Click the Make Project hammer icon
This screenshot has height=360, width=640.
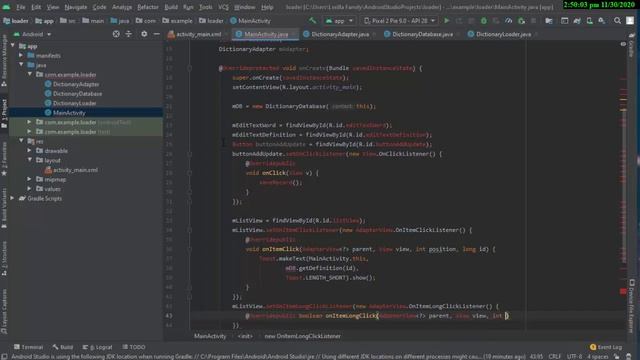[x=312, y=21]
